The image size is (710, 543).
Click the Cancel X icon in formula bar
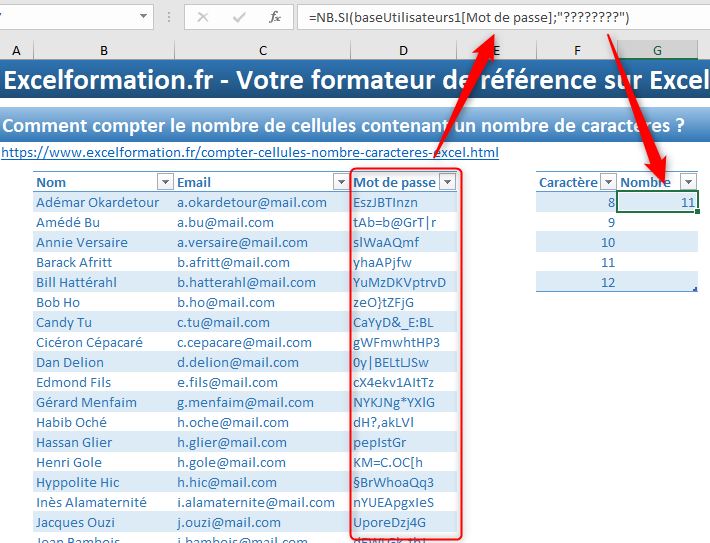tap(204, 18)
